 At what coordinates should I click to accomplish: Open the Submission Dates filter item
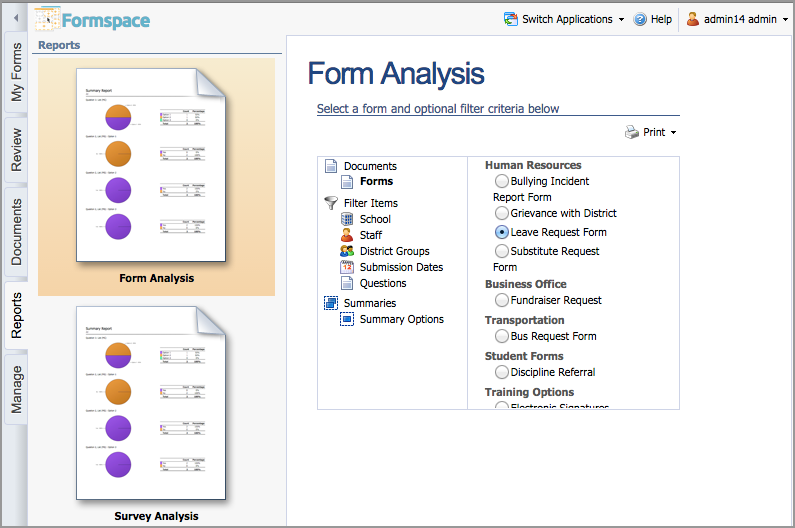click(x=402, y=267)
